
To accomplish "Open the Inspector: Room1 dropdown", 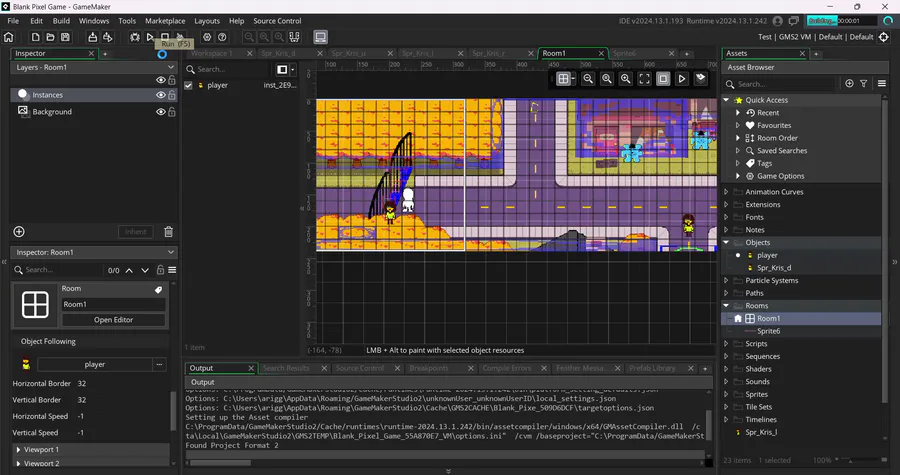I will coord(170,252).
